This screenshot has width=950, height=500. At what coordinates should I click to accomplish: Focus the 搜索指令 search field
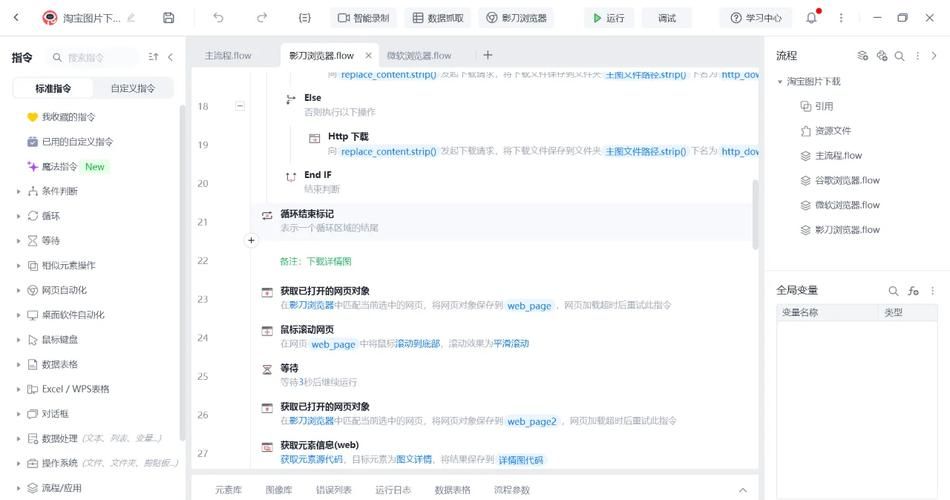(x=91, y=58)
